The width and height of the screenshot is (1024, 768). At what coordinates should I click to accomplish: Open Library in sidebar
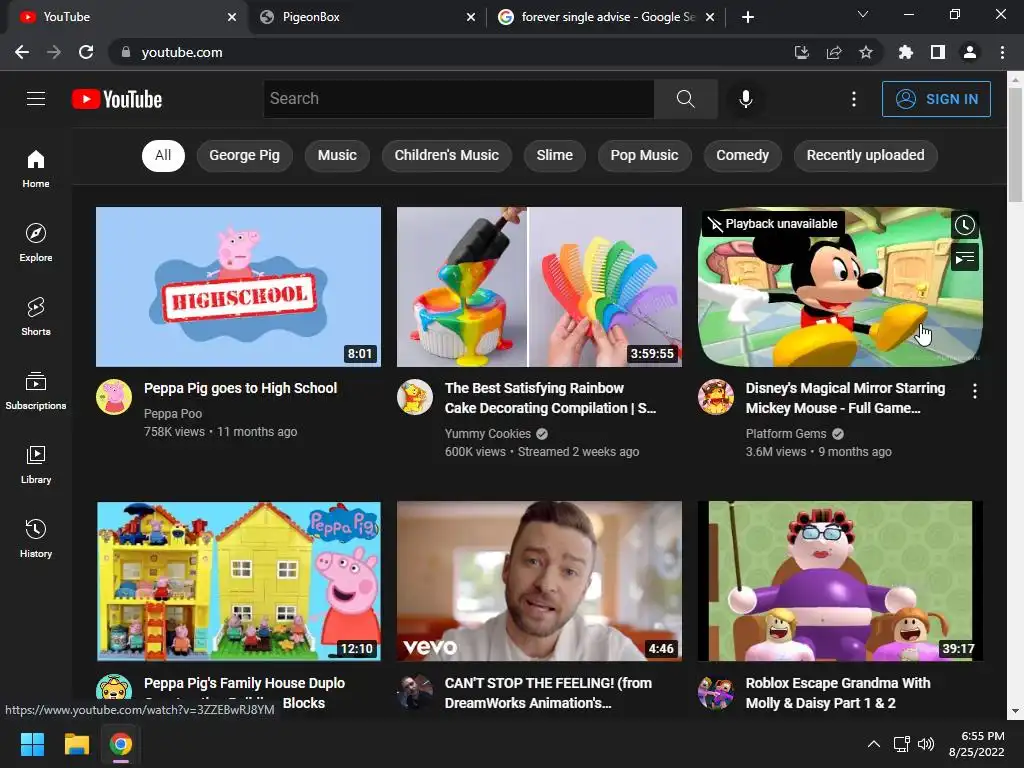tap(36, 464)
